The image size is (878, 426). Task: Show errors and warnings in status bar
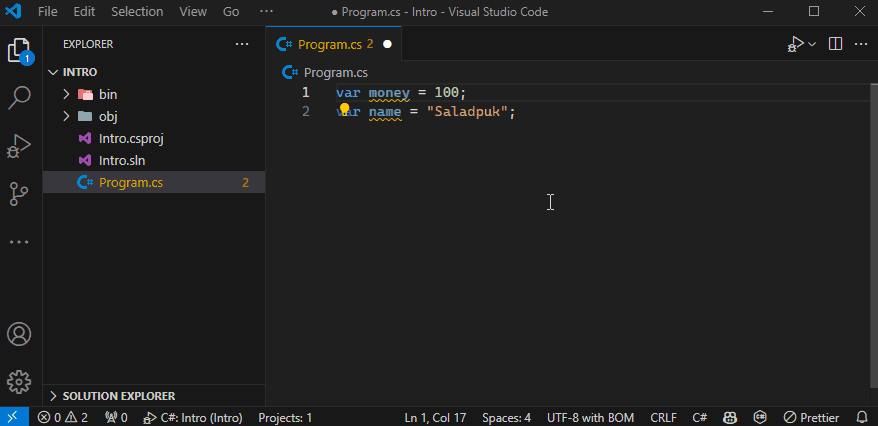click(x=63, y=418)
